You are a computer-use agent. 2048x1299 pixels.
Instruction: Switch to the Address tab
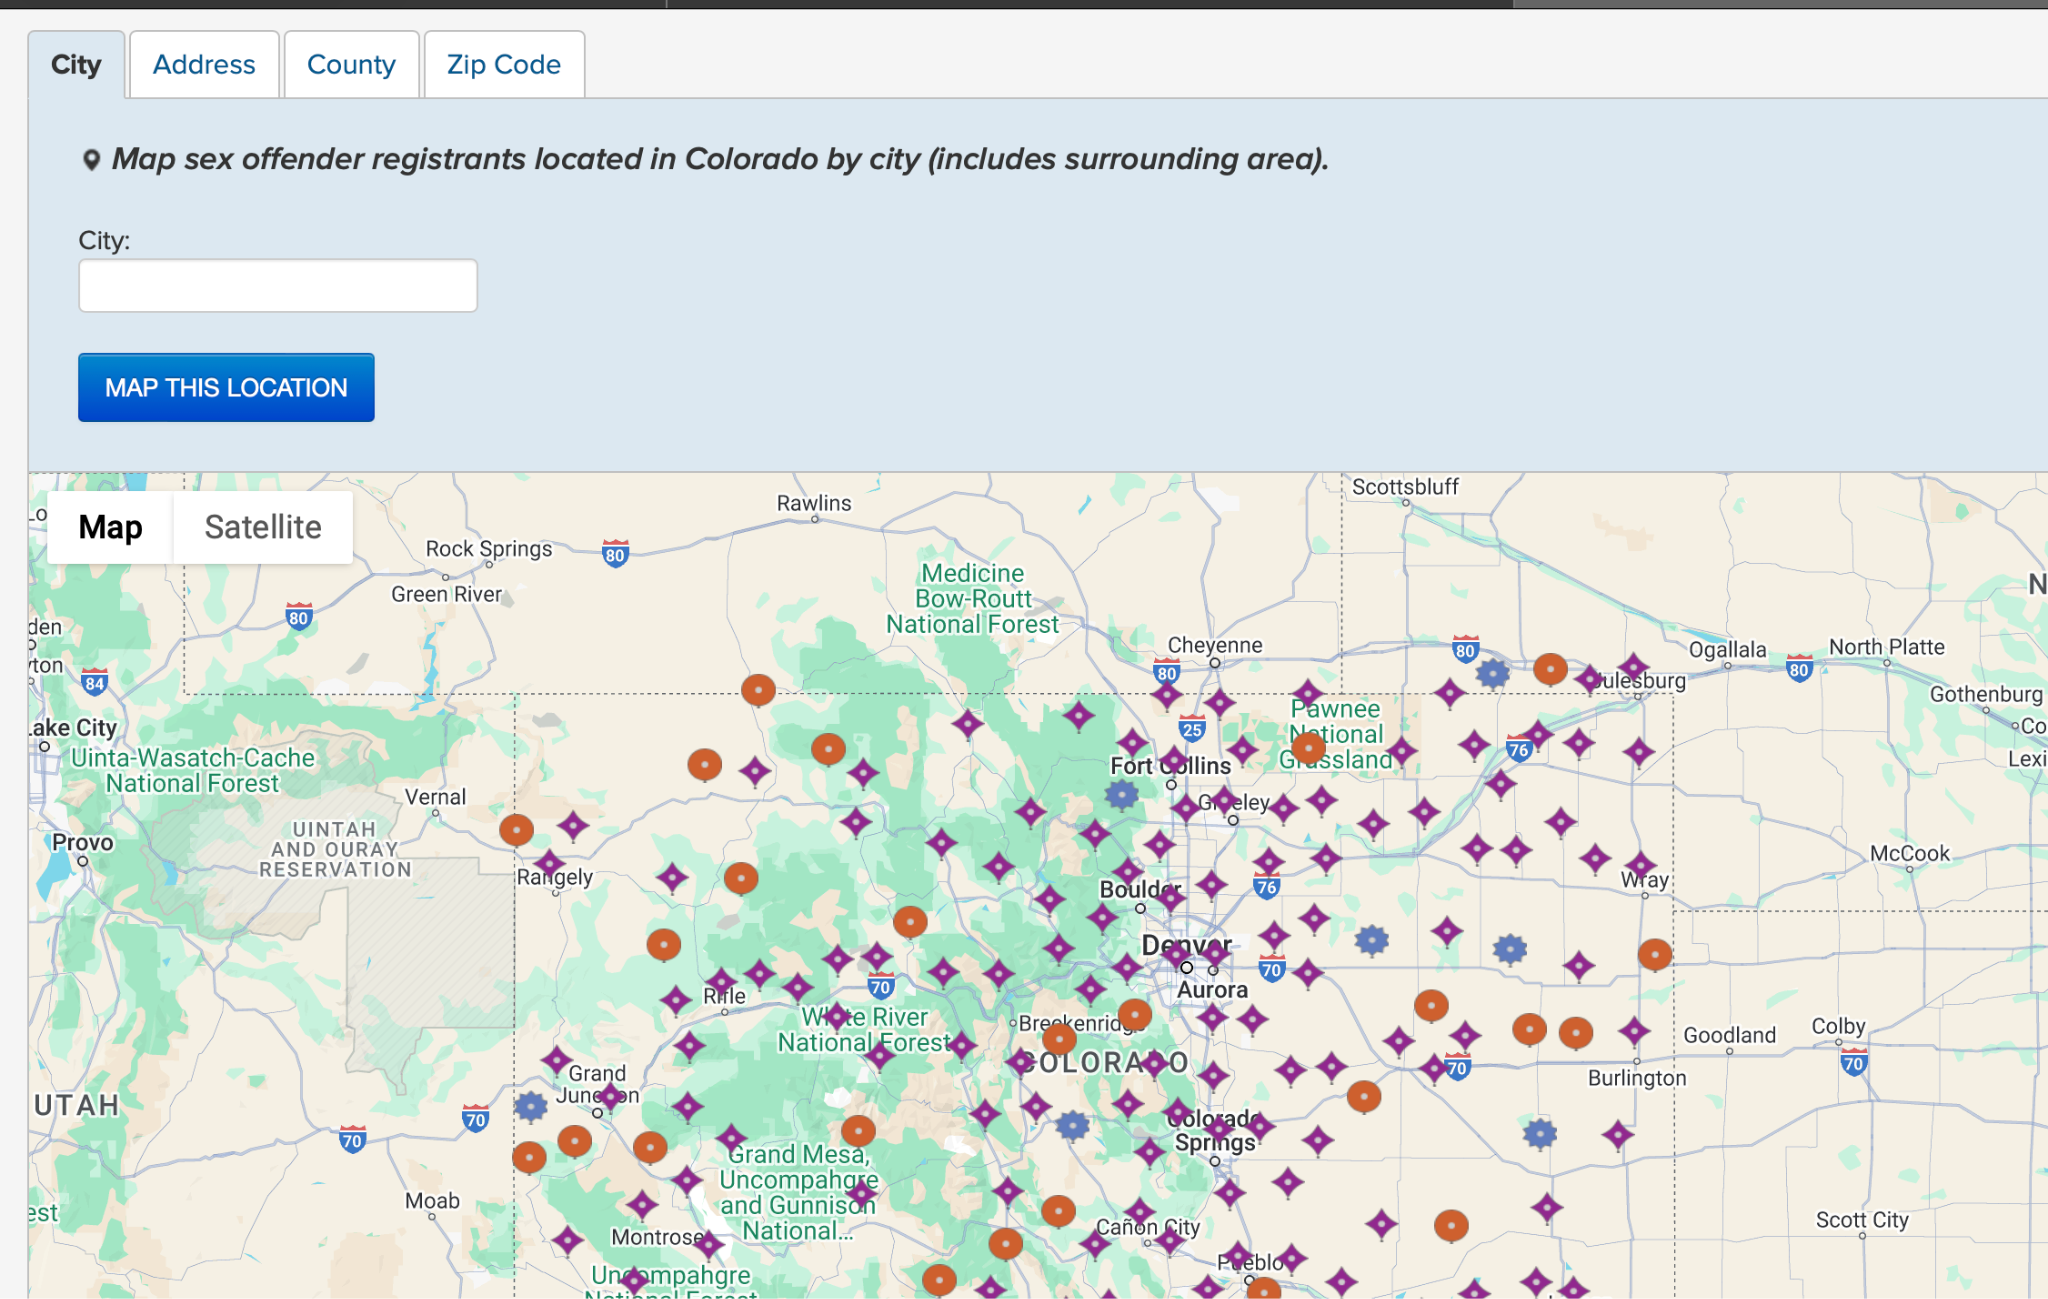203,64
